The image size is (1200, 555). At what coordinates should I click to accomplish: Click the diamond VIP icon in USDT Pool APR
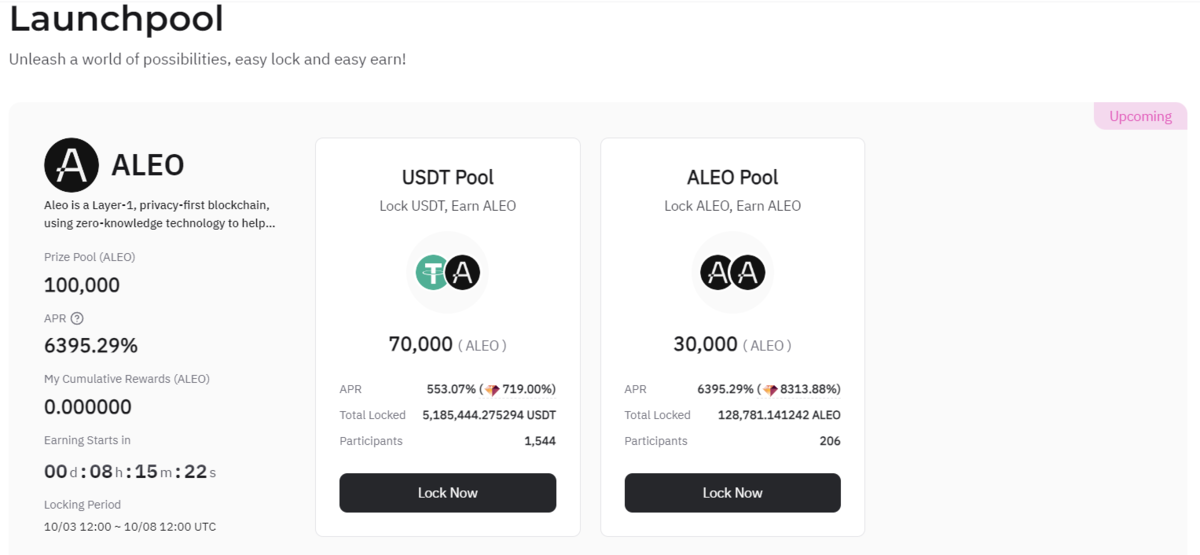point(491,390)
